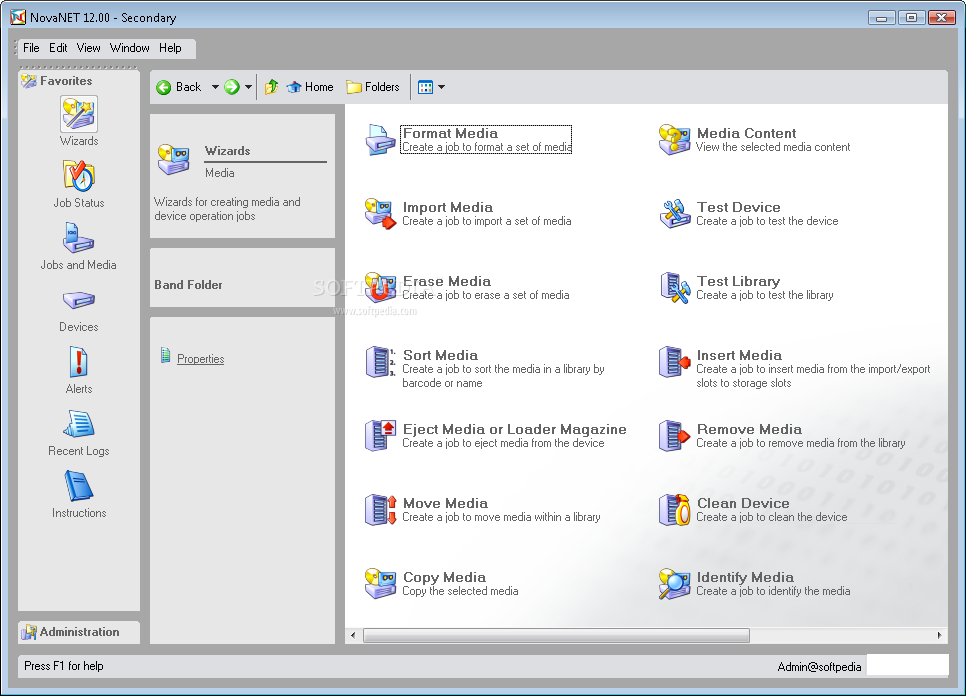Go to Home in the toolbar

click(310, 87)
